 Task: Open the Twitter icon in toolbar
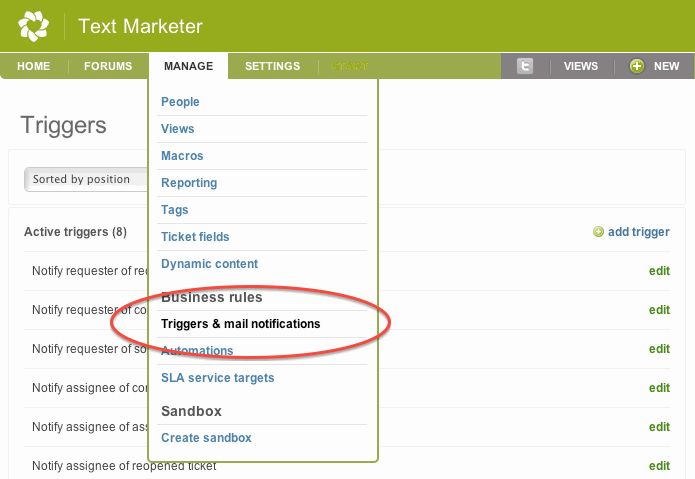(x=525, y=66)
